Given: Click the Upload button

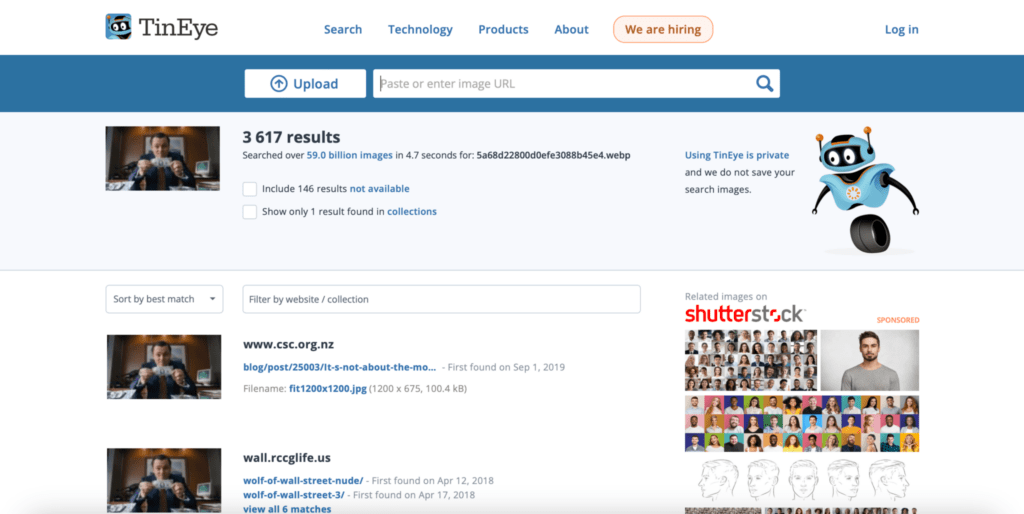Looking at the screenshot, I should pos(305,84).
